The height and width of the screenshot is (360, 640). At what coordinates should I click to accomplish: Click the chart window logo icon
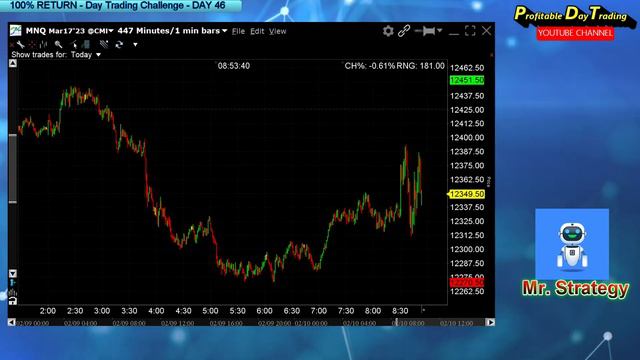tap(16, 31)
